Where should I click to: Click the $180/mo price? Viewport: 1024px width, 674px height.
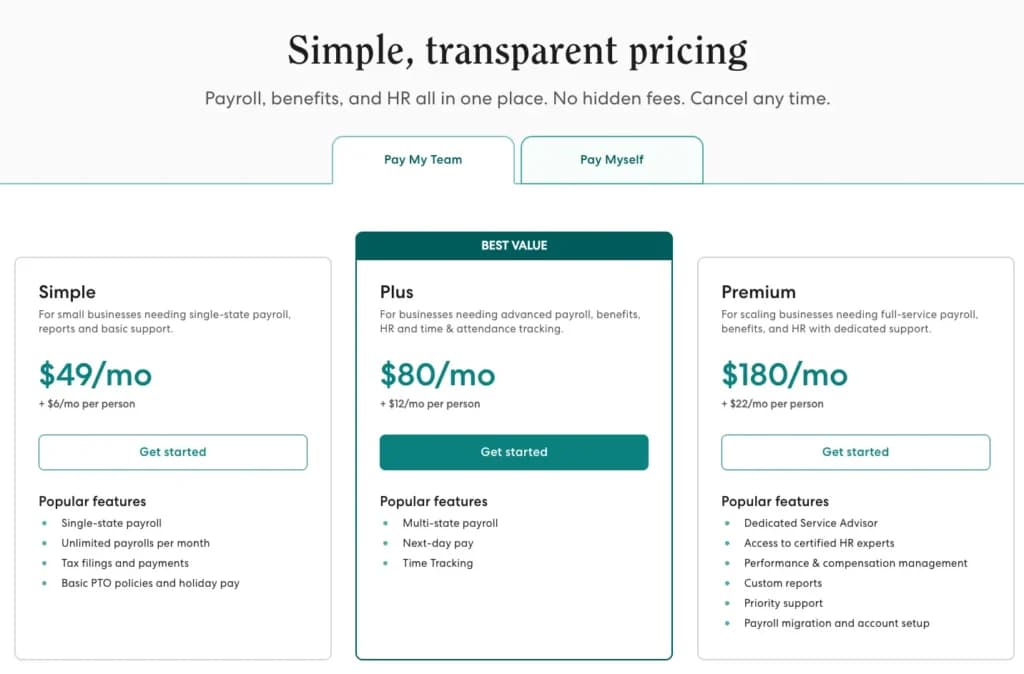(784, 375)
